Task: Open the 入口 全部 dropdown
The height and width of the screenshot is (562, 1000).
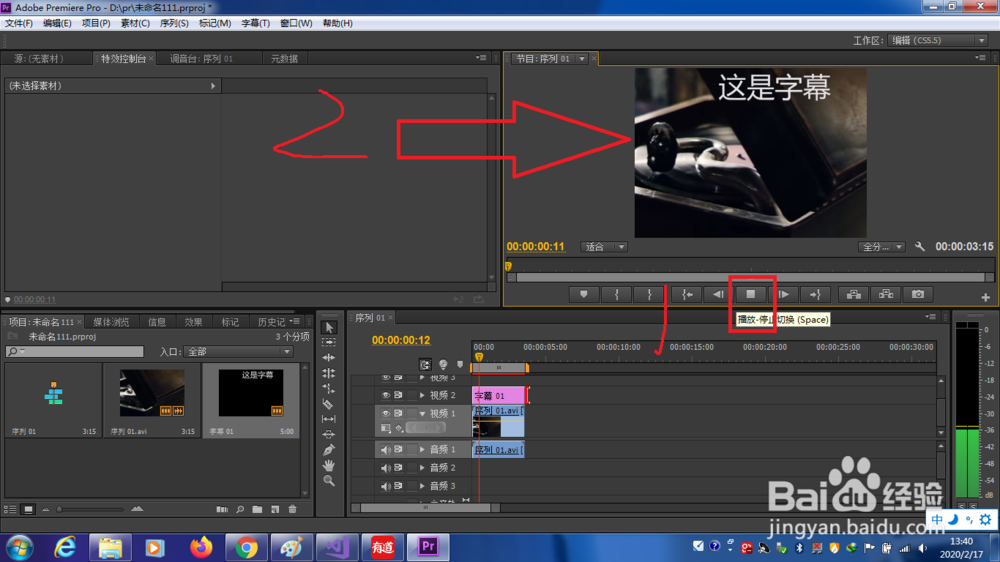Action: 238,351
